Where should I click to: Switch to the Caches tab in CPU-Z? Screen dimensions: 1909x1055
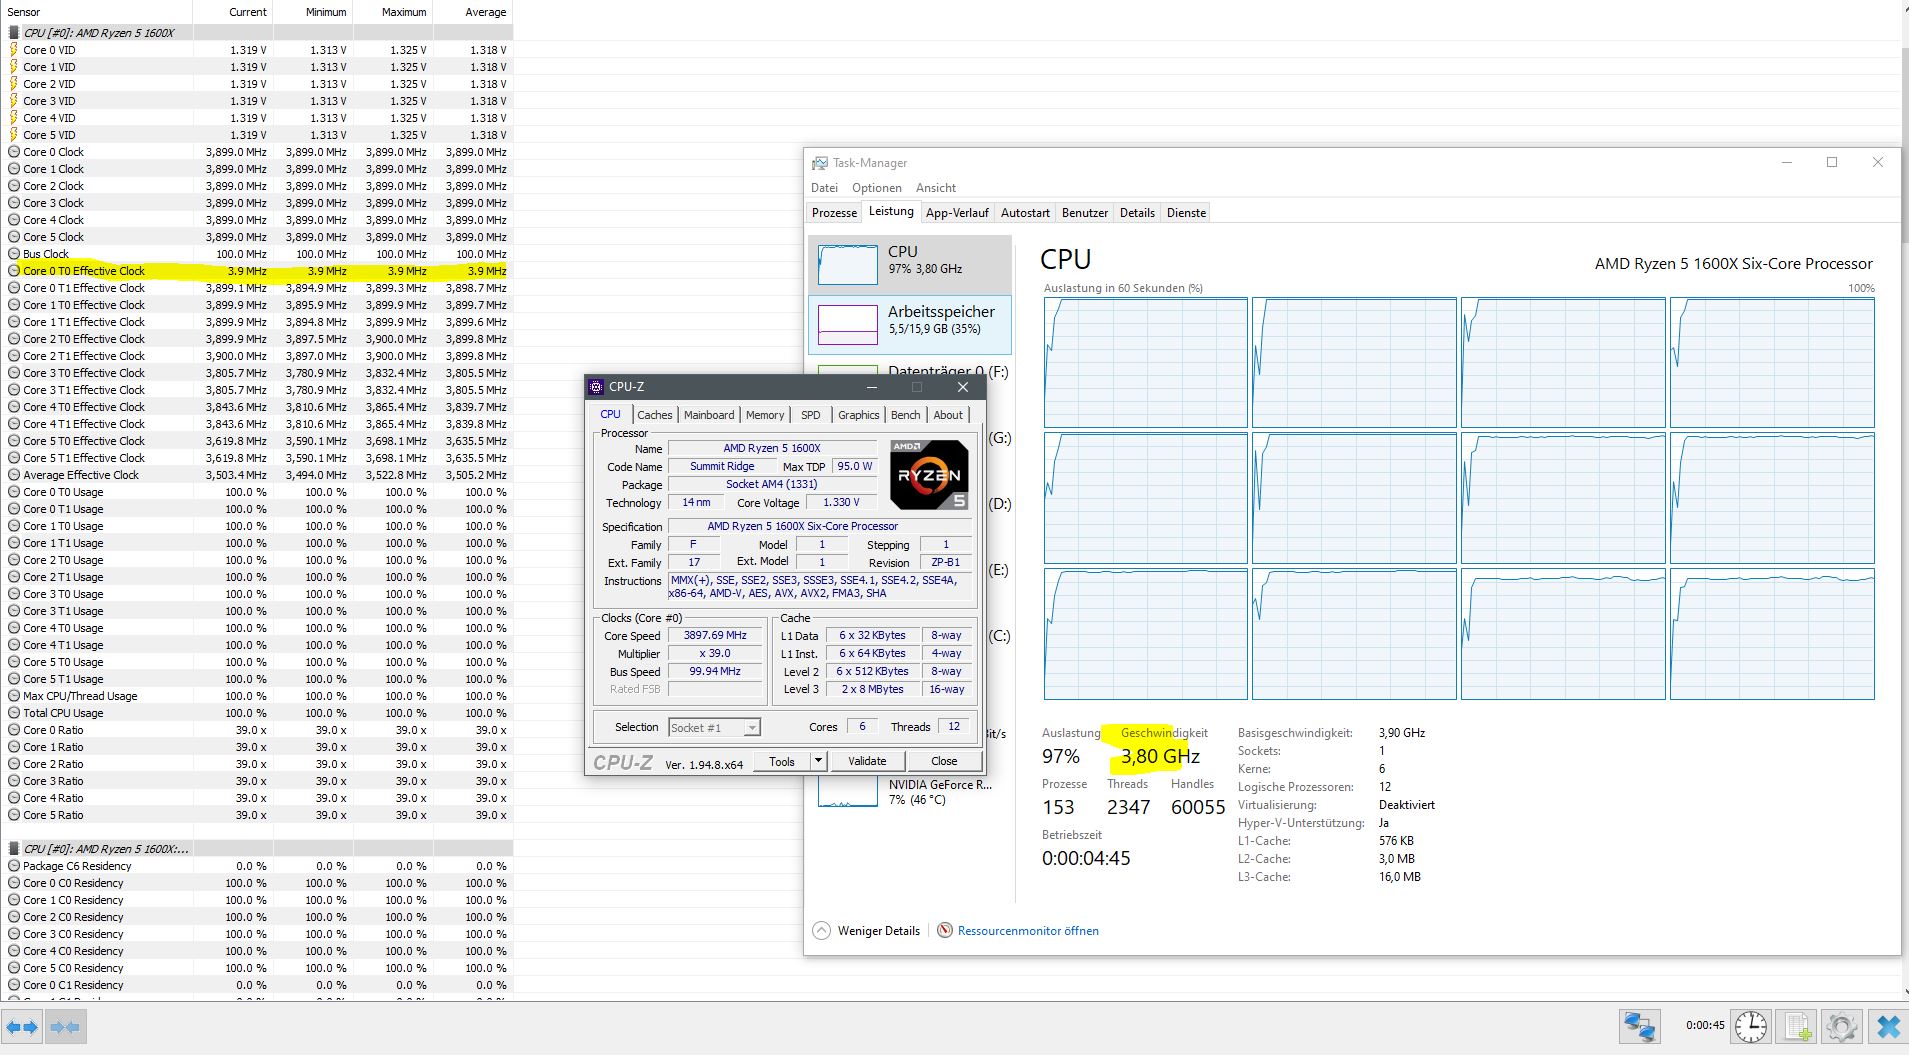pos(655,414)
